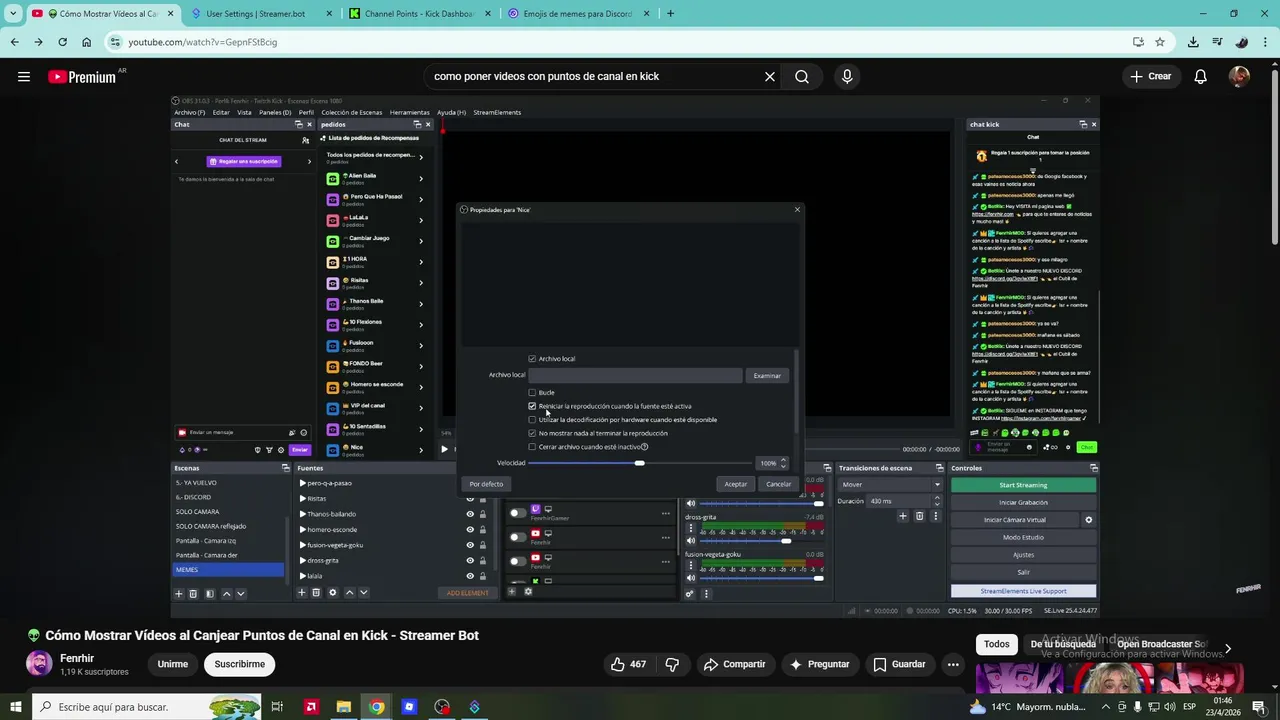
Task: Open the YouTube hamburger guide menu
Action: 24,76
